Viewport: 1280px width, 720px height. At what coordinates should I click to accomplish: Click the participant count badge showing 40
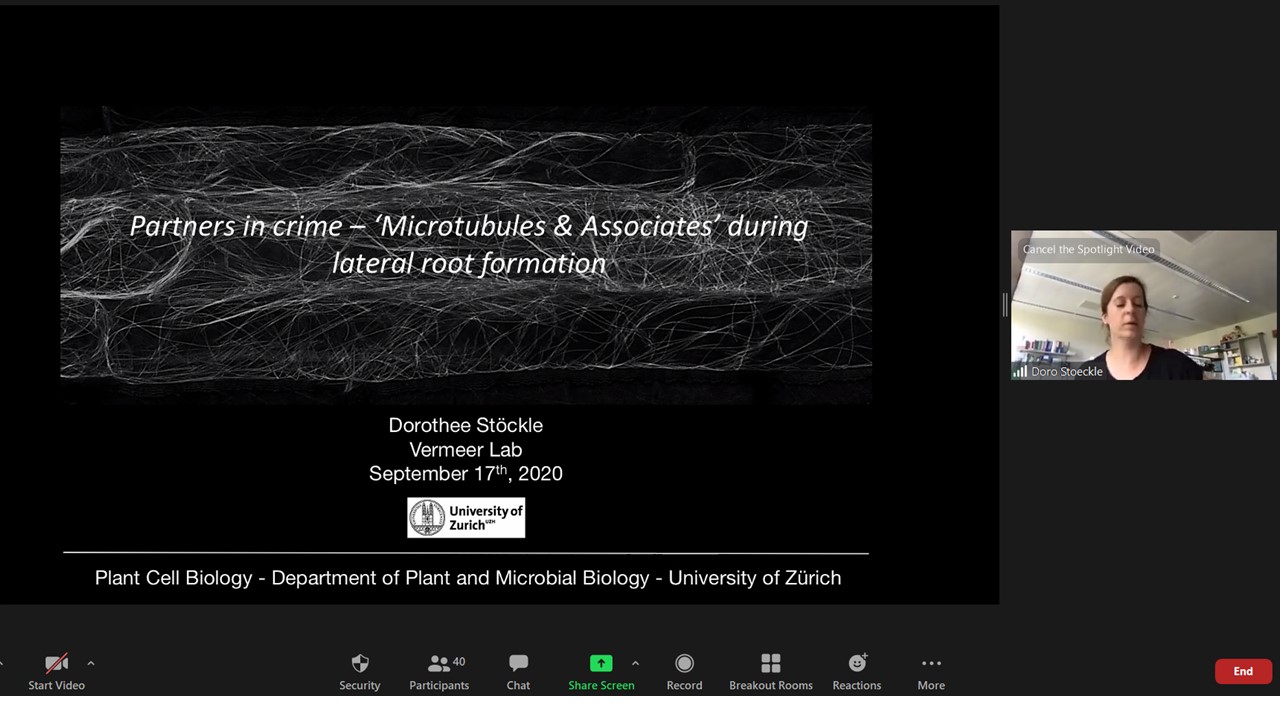coord(459,661)
